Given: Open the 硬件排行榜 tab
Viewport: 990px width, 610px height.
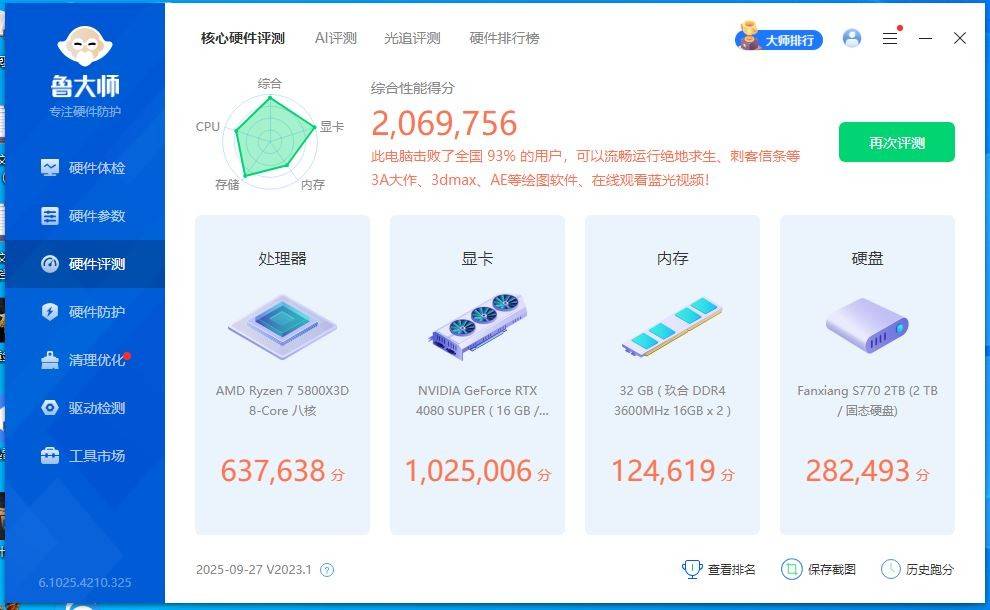Looking at the screenshot, I should coord(502,38).
